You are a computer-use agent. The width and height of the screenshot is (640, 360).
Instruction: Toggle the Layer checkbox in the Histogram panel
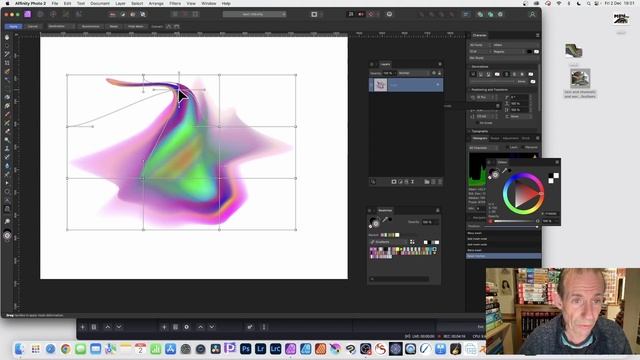tap(508, 147)
